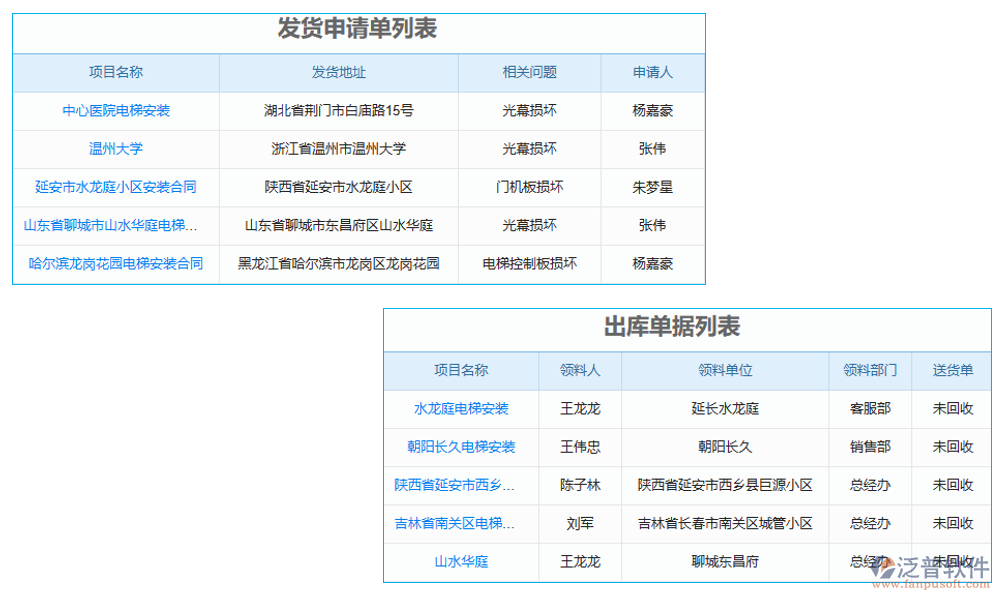Open the 哈尔滨龙岗花园电梯安装合同 link

(116, 264)
